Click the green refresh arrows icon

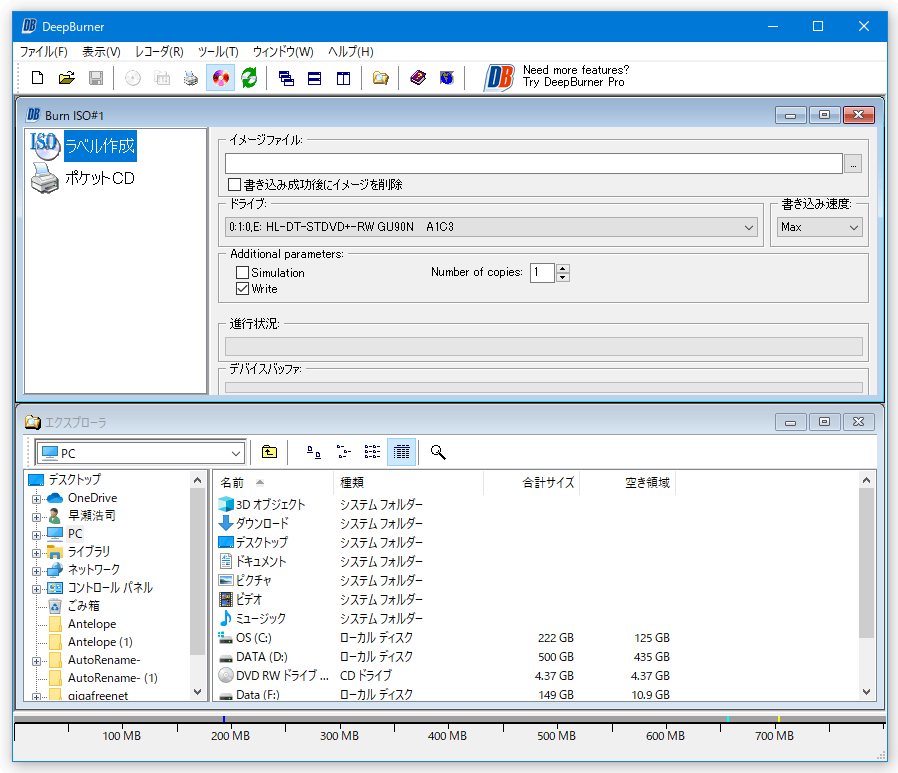pyautogui.click(x=249, y=78)
